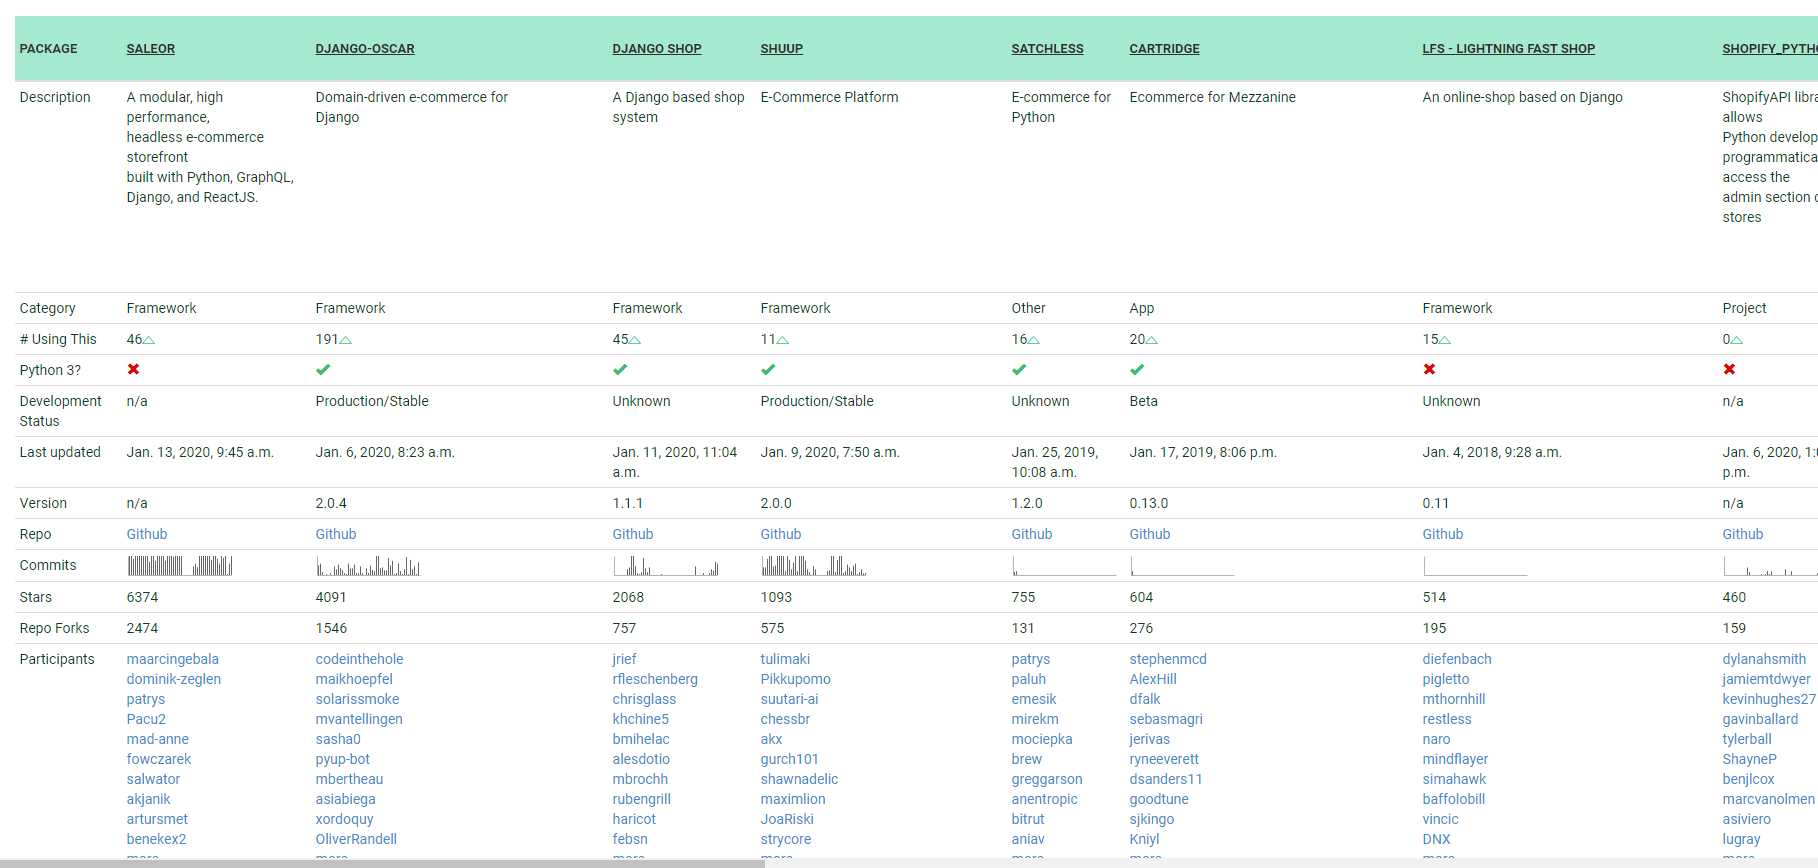Select the Cartridge development status Beta
This screenshot has height=868, width=1818.
(1144, 401)
